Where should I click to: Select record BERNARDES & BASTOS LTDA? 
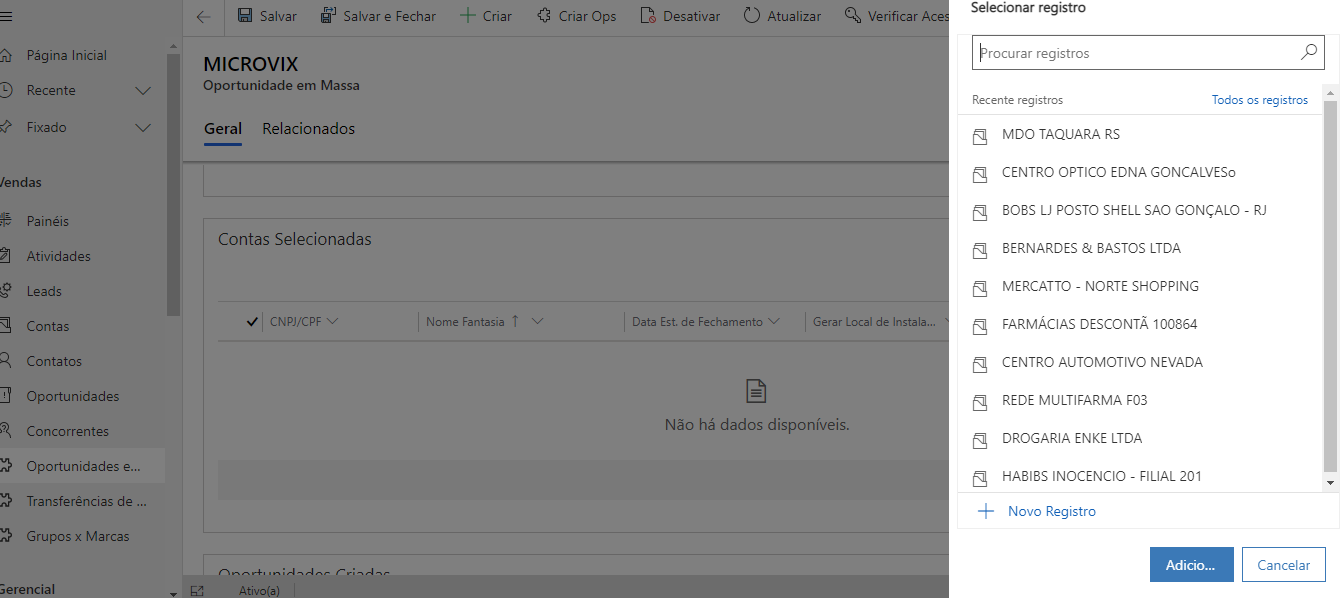tap(1140, 248)
